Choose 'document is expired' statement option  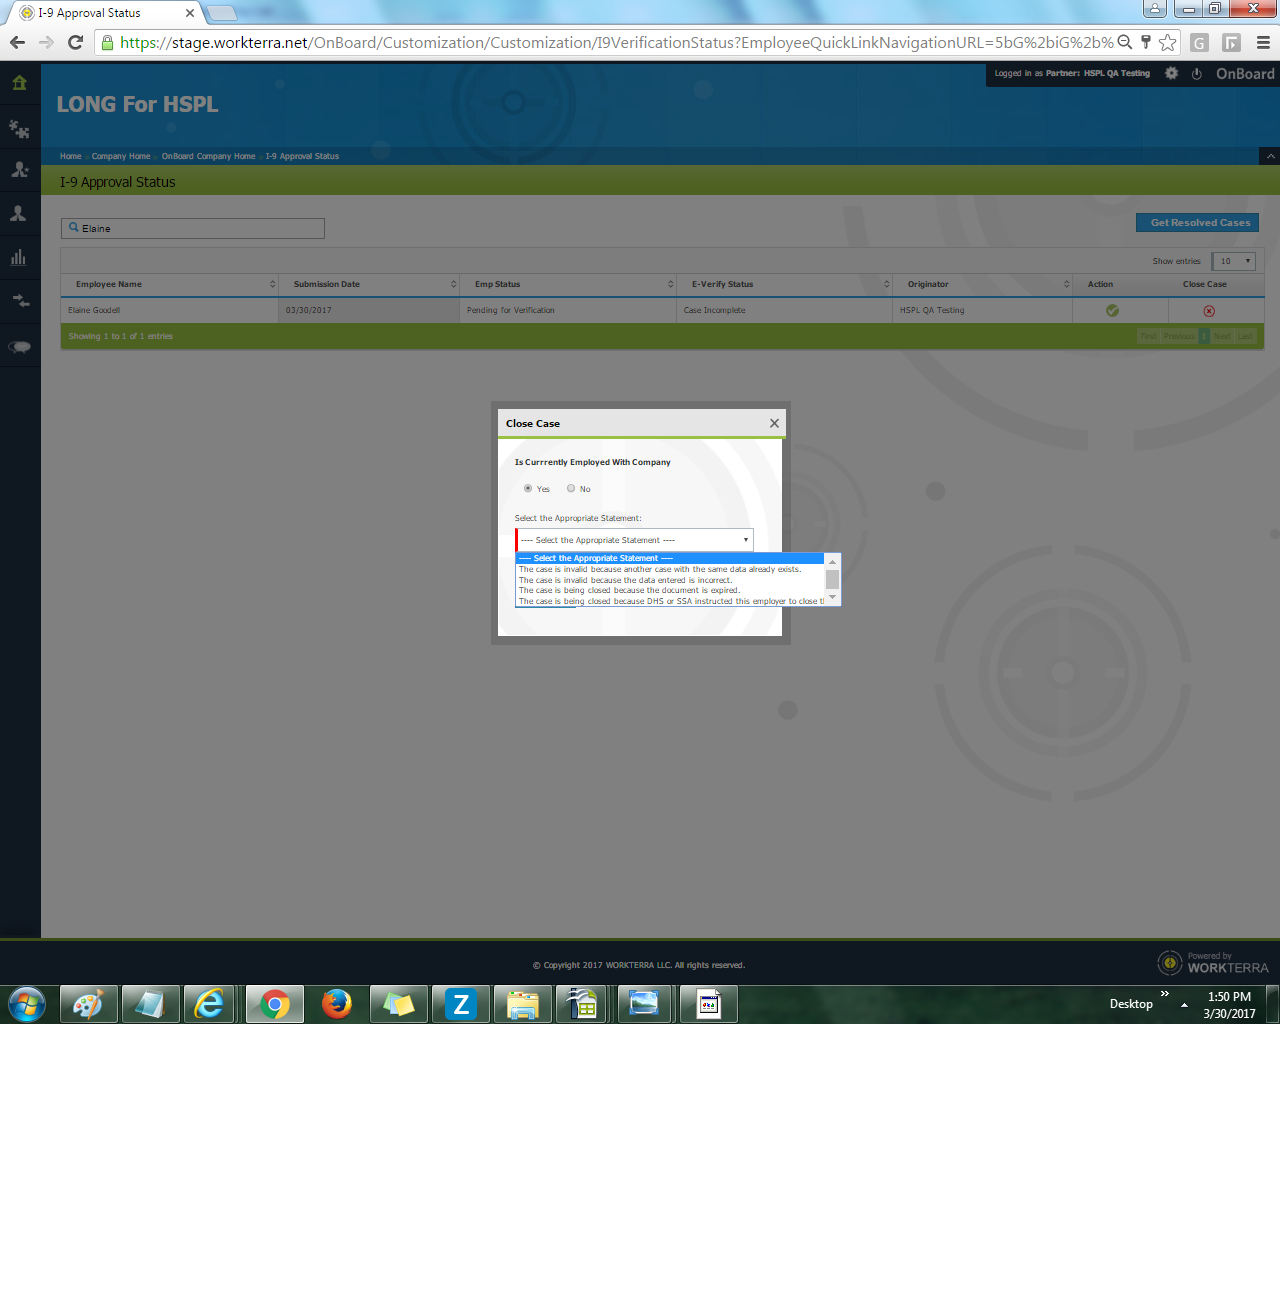629,591
